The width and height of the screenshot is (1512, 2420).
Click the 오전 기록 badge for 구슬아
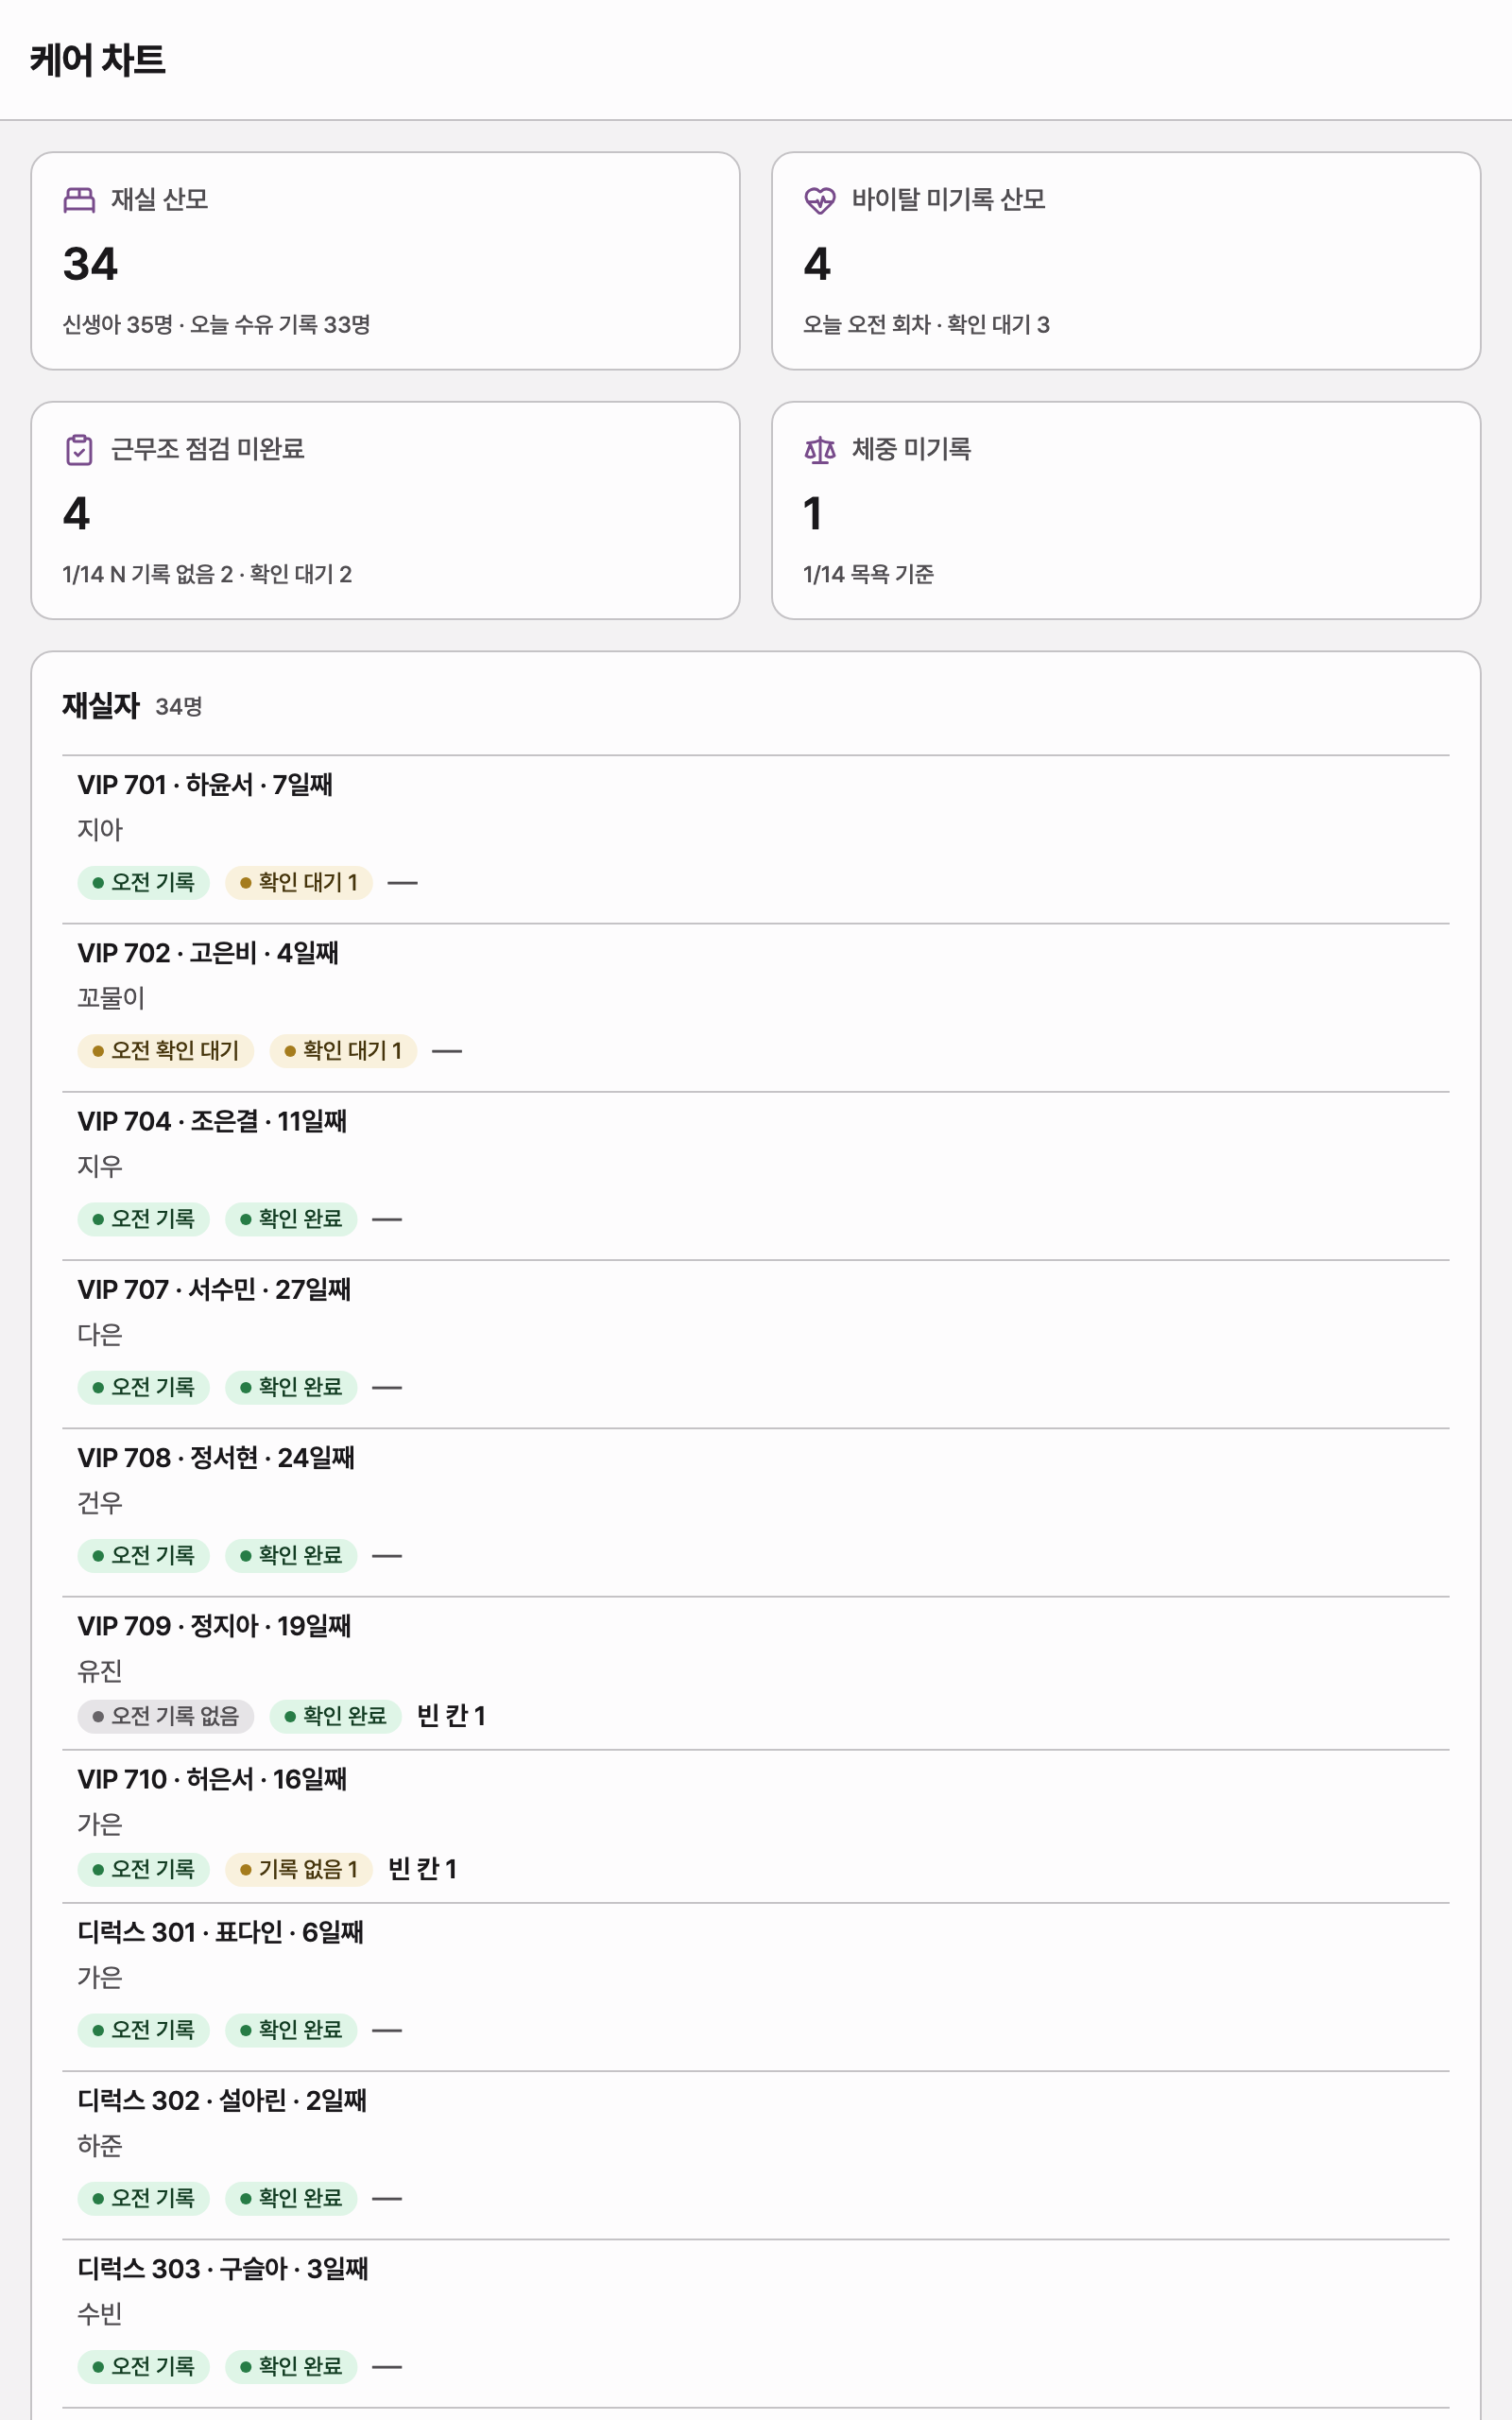pos(144,2366)
